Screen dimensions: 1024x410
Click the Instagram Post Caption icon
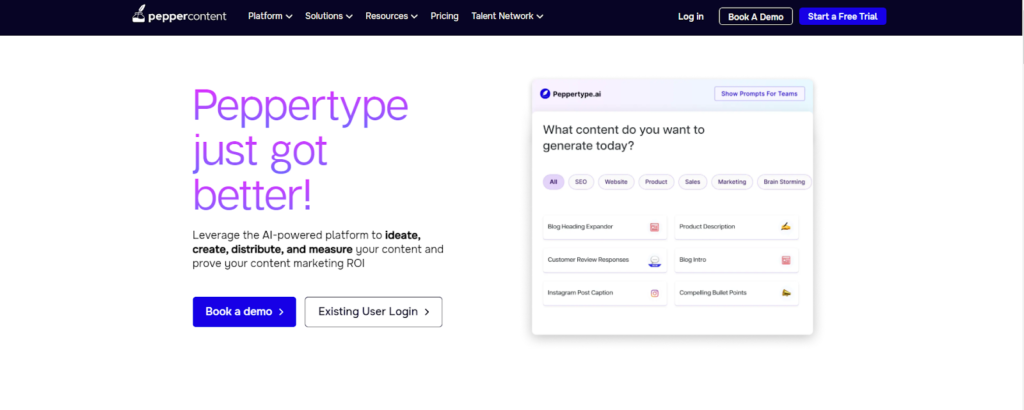(654, 293)
